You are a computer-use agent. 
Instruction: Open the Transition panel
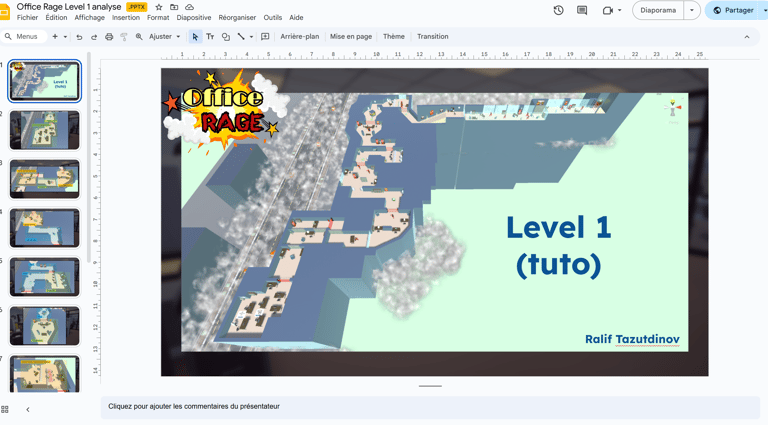432,37
